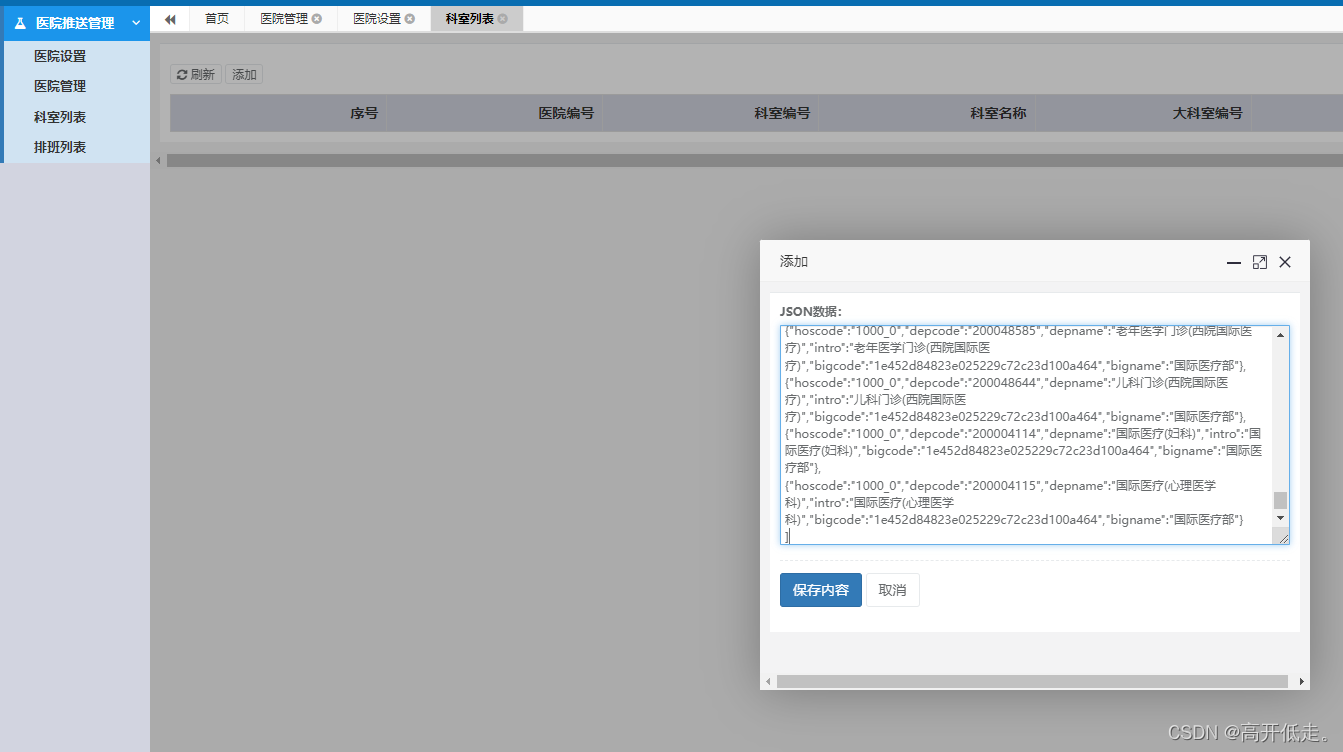The image size is (1343, 752).
Task: Click the table's horizontal scrollbar
Action: 754,160
